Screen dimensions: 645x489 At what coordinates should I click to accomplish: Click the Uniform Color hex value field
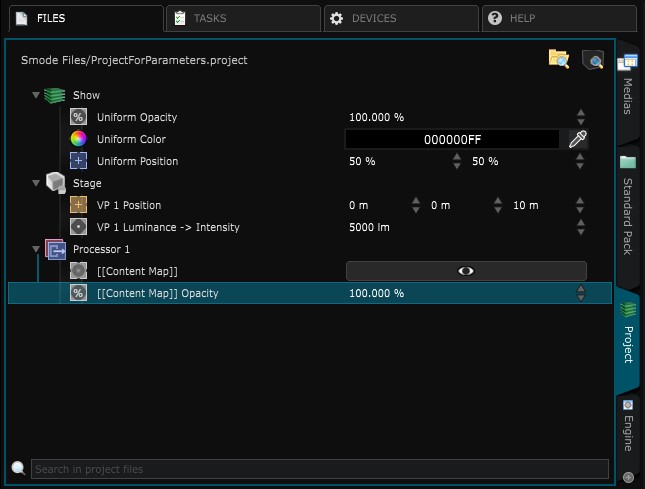pyautogui.click(x=452, y=140)
